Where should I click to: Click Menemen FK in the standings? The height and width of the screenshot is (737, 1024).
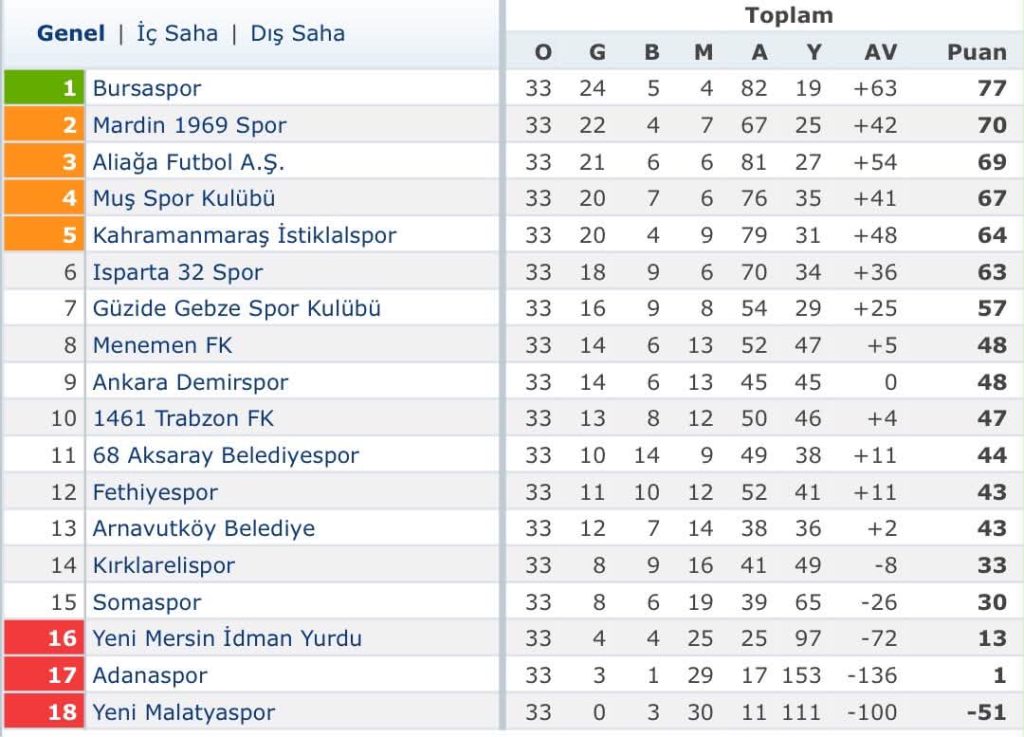tap(160, 345)
